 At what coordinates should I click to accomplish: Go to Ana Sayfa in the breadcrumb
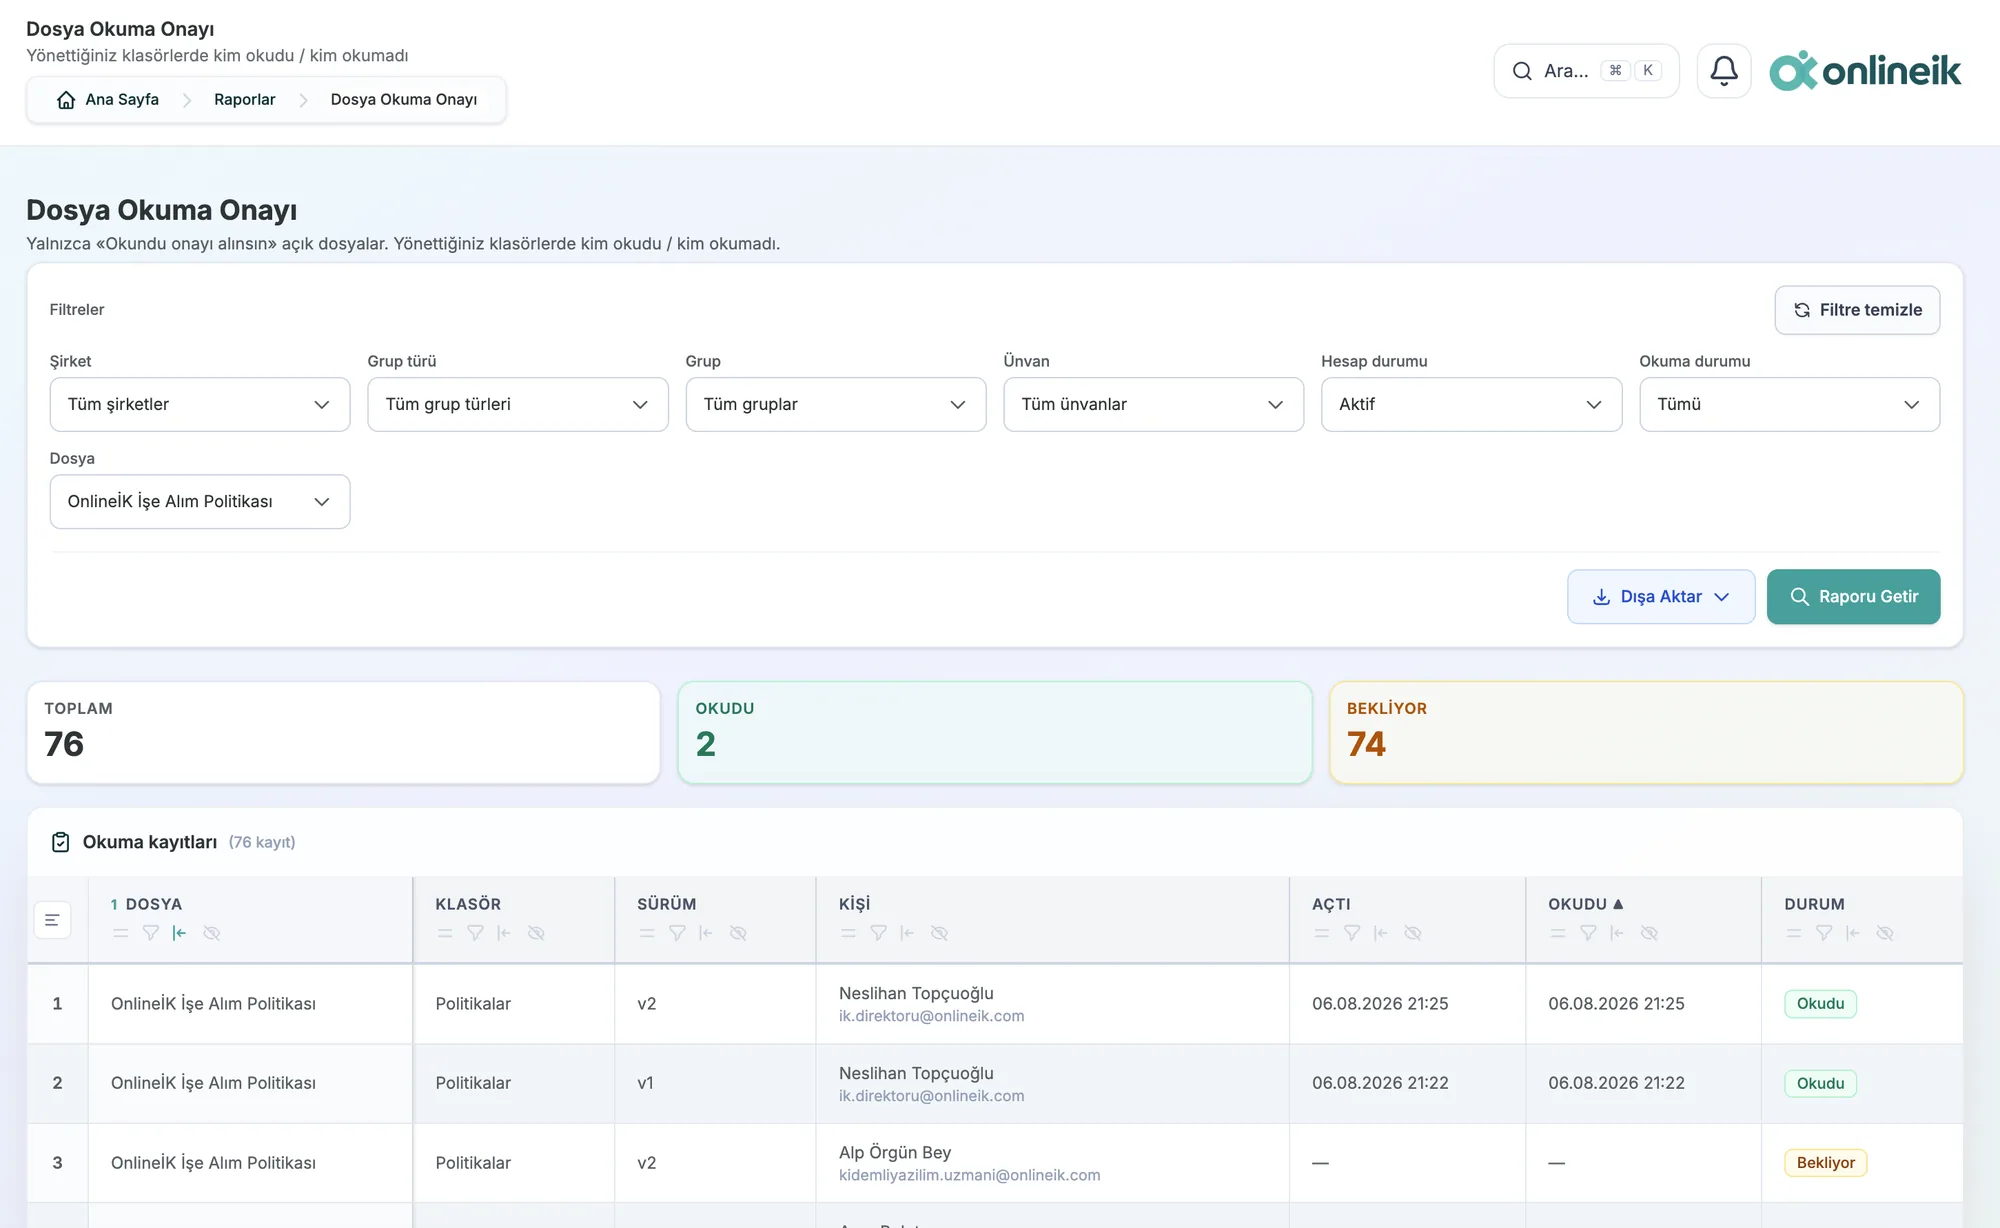click(x=108, y=100)
